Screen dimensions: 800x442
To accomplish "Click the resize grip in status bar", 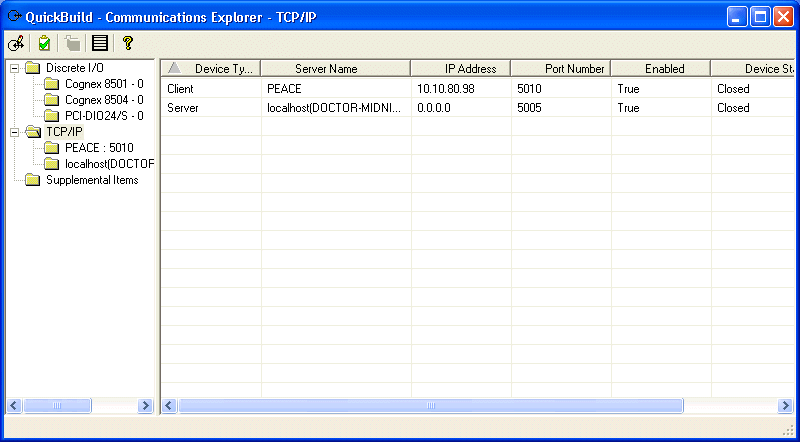I will click(x=788, y=429).
